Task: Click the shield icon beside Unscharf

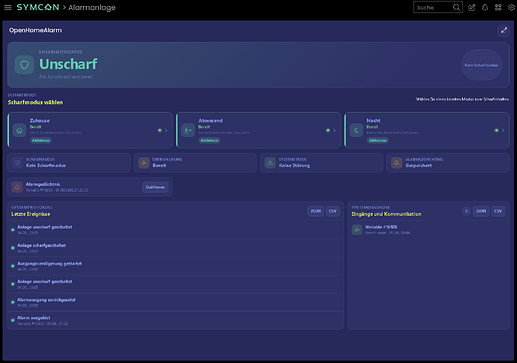Action: click(24, 65)
